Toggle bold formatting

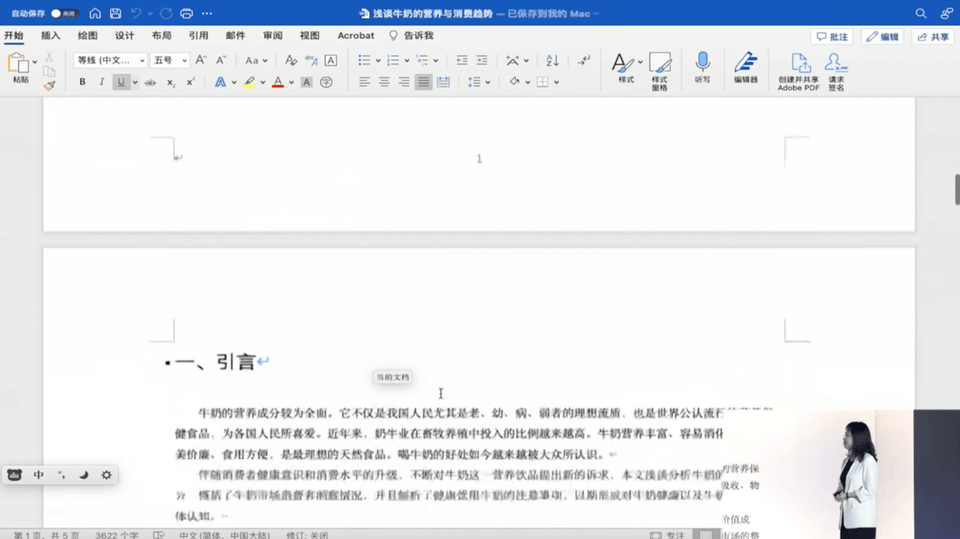(x=82, y=82)
